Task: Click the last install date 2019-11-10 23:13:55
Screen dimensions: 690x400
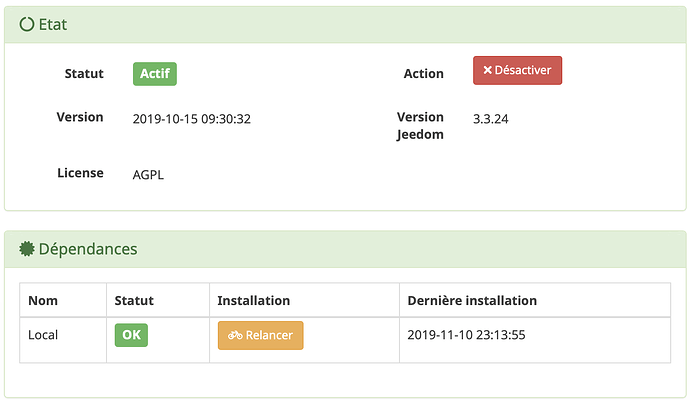Action: click(x=466, y=335)
